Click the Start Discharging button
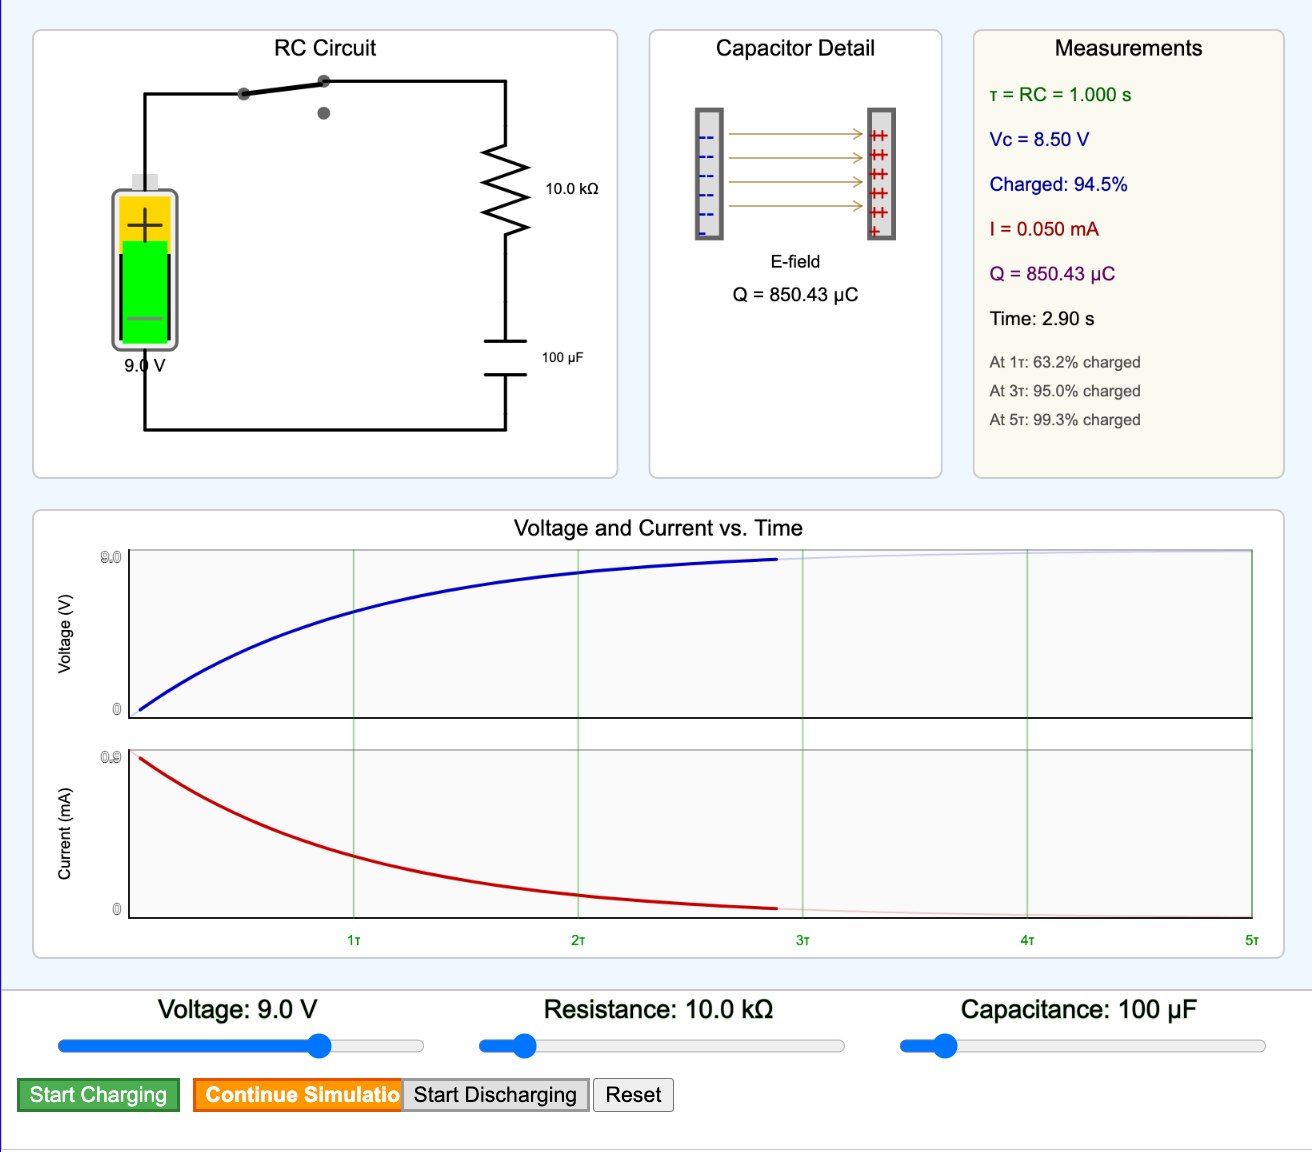 click(495, 1095)
